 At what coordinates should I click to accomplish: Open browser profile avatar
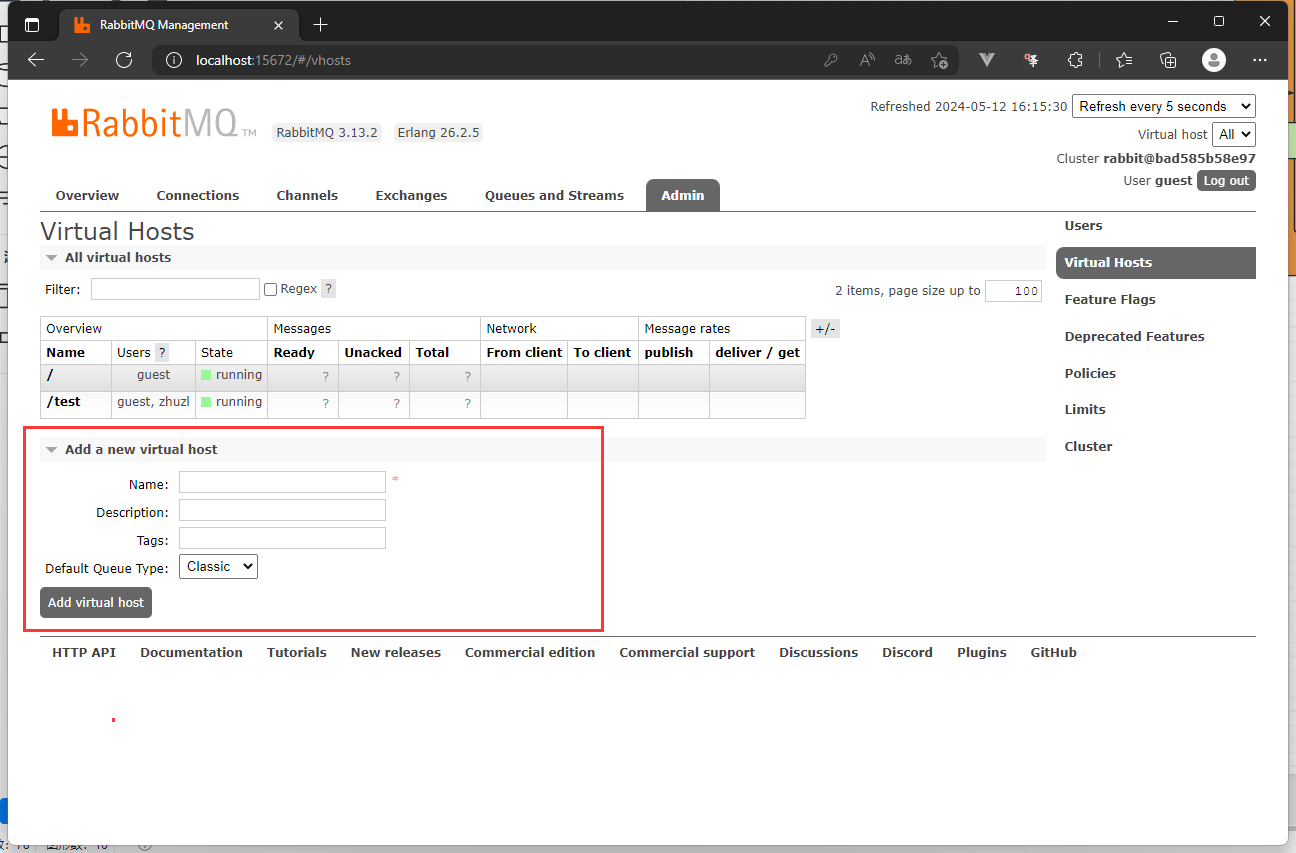tap(1214, 60)
